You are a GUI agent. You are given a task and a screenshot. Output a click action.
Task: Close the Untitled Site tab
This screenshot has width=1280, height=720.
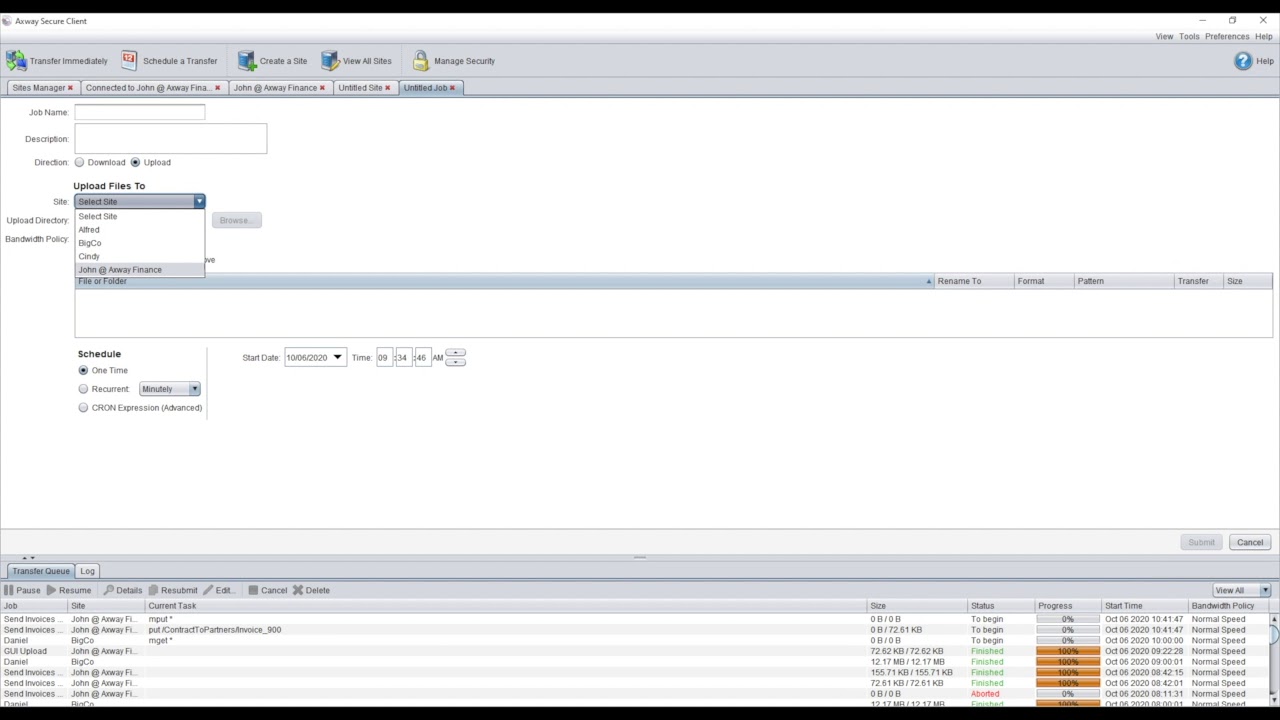coord(388,88)
